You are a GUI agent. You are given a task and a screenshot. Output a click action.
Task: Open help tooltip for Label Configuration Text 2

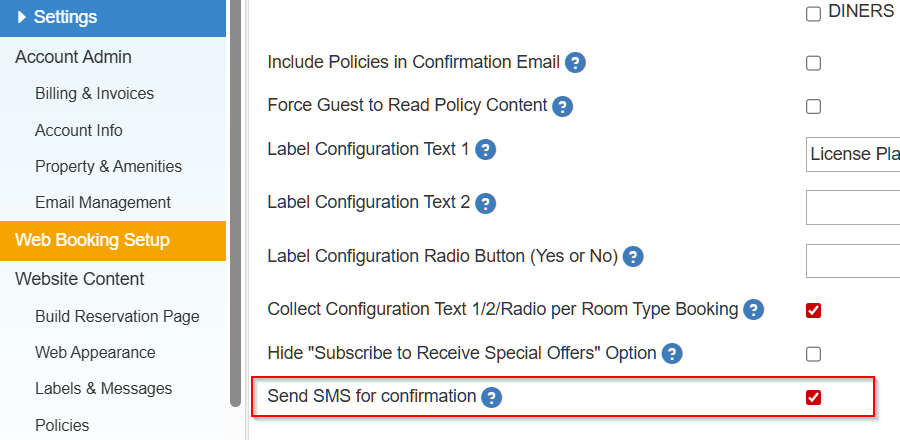(485, 203)
